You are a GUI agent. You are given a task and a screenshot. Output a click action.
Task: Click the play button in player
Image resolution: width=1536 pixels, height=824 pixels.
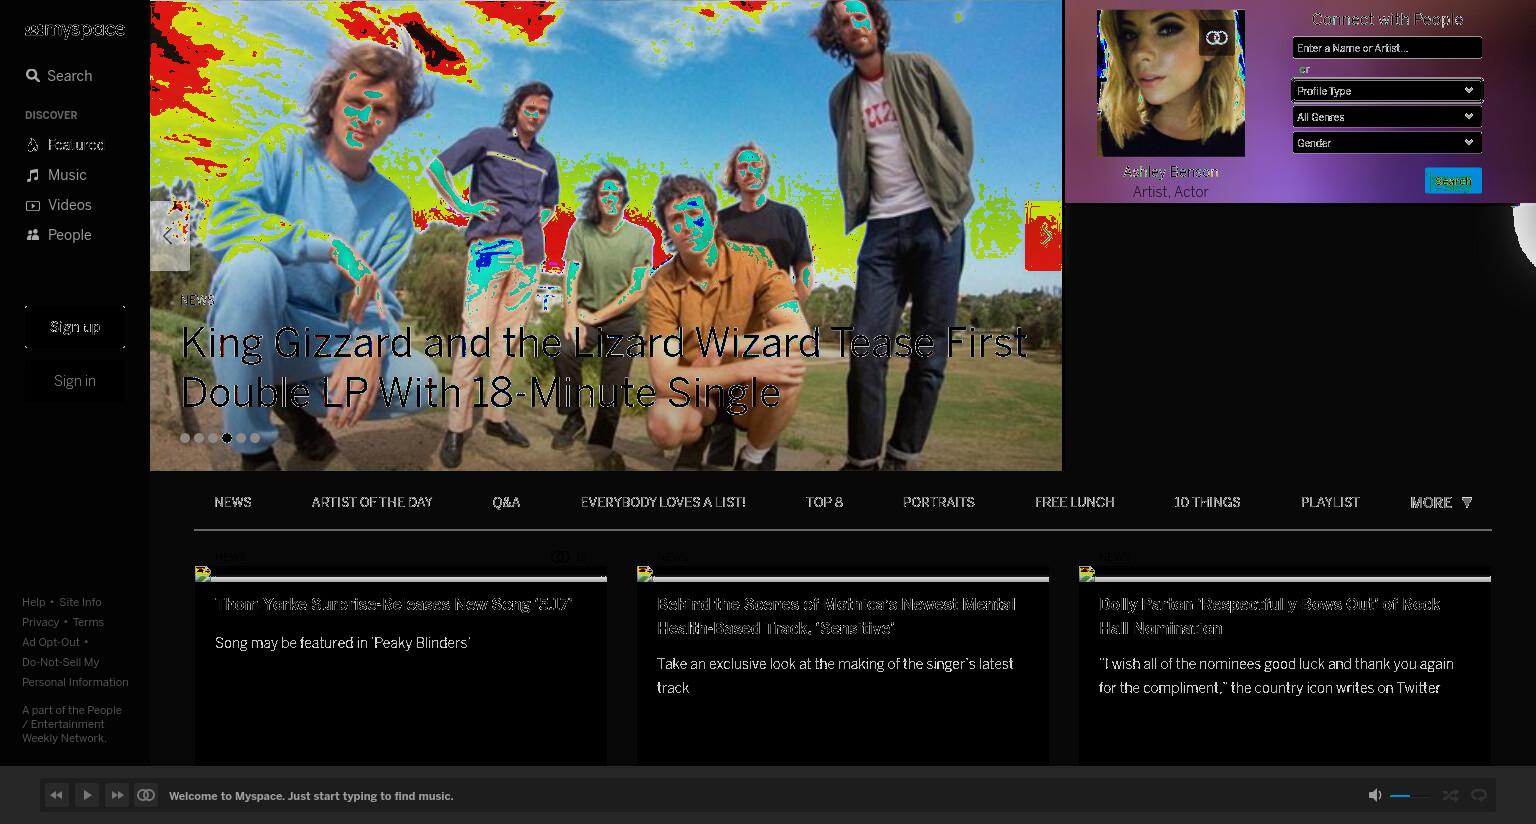(87, 795)
